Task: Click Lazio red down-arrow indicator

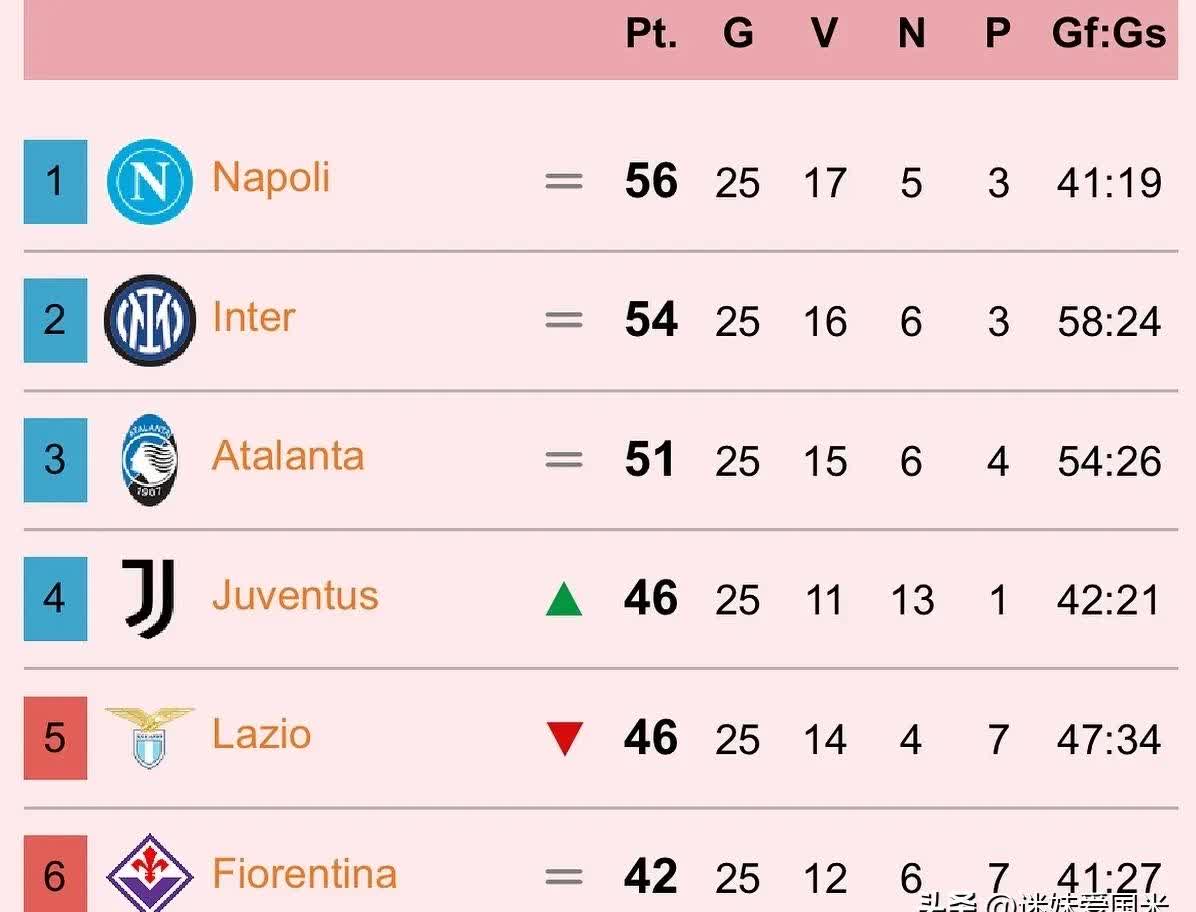Action: click(x=564, y=738)
